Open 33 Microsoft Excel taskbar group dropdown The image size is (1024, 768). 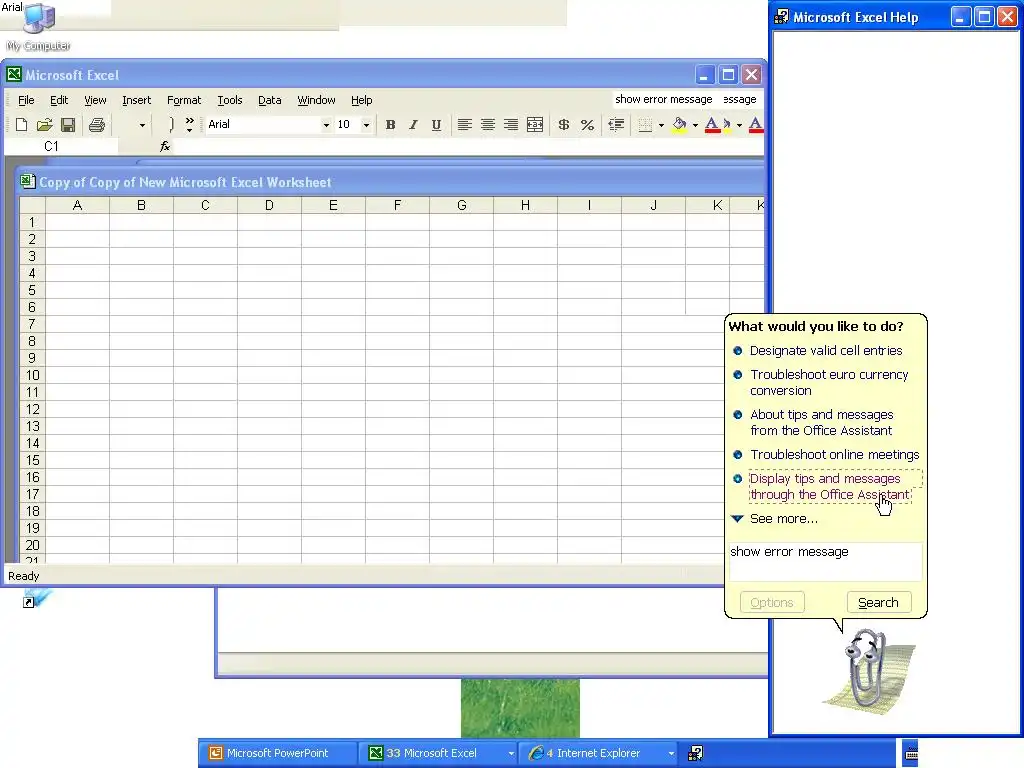(511, 754)
